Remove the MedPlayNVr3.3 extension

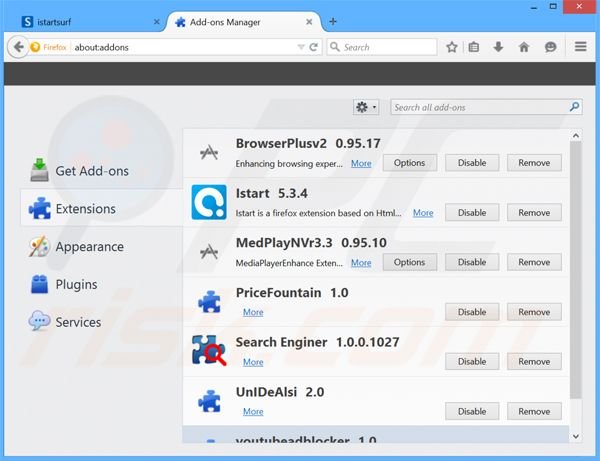click(x=534, y=262)
